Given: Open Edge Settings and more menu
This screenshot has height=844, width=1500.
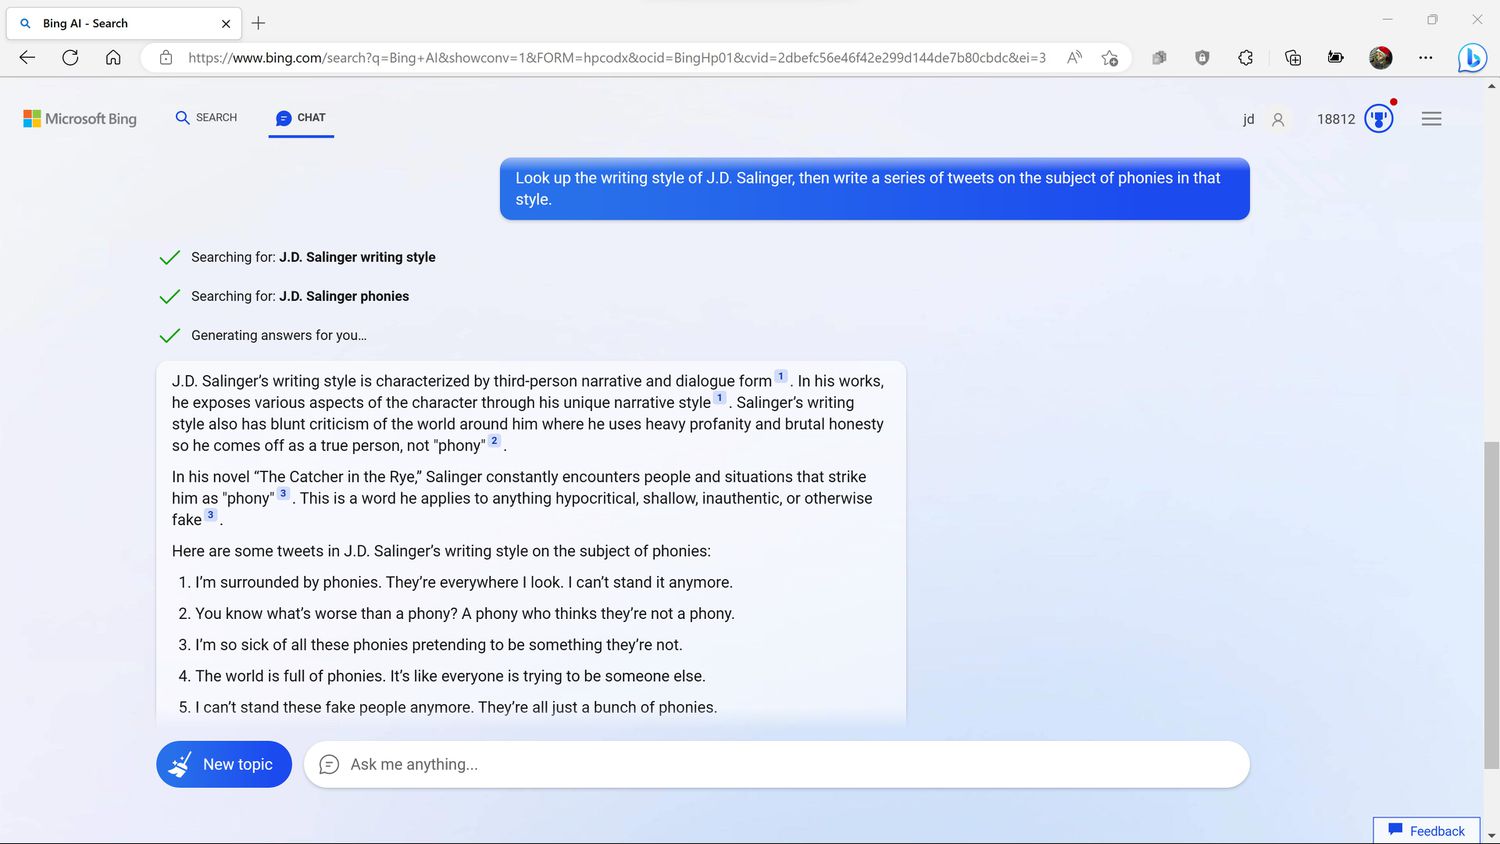Looking at the screenshot, I should pos(1425,58).
